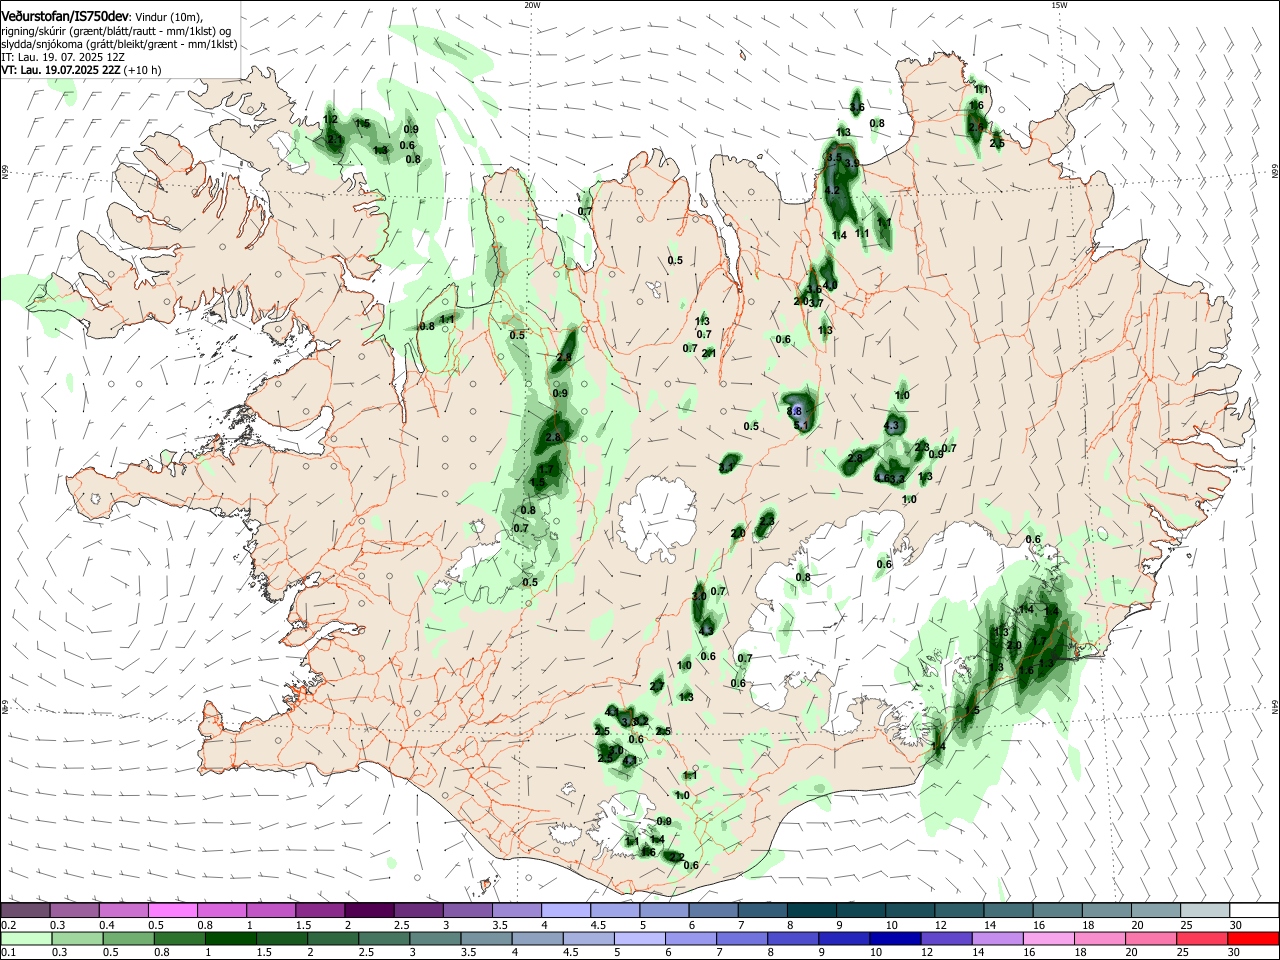
Task: Select bottom-row legend swatch starting at 7
Action: point(742,938)
